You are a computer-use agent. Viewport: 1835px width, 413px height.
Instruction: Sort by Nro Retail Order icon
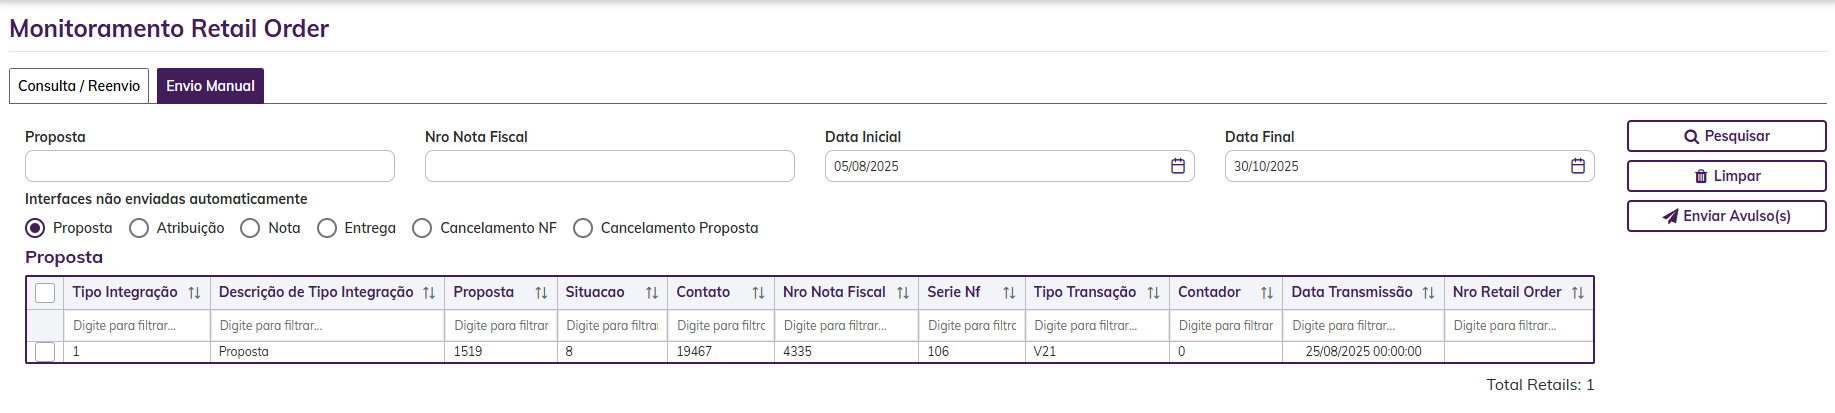pos(1578,293)
